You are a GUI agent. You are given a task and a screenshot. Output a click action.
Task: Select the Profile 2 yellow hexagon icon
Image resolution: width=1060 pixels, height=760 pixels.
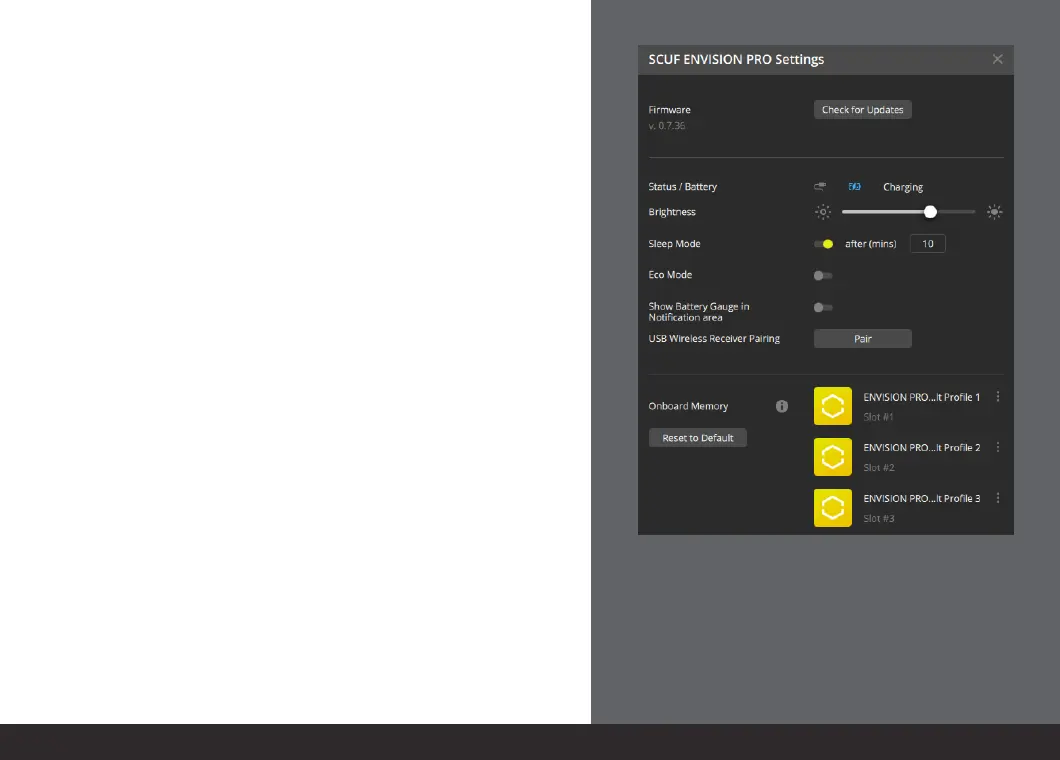point(833,456)
